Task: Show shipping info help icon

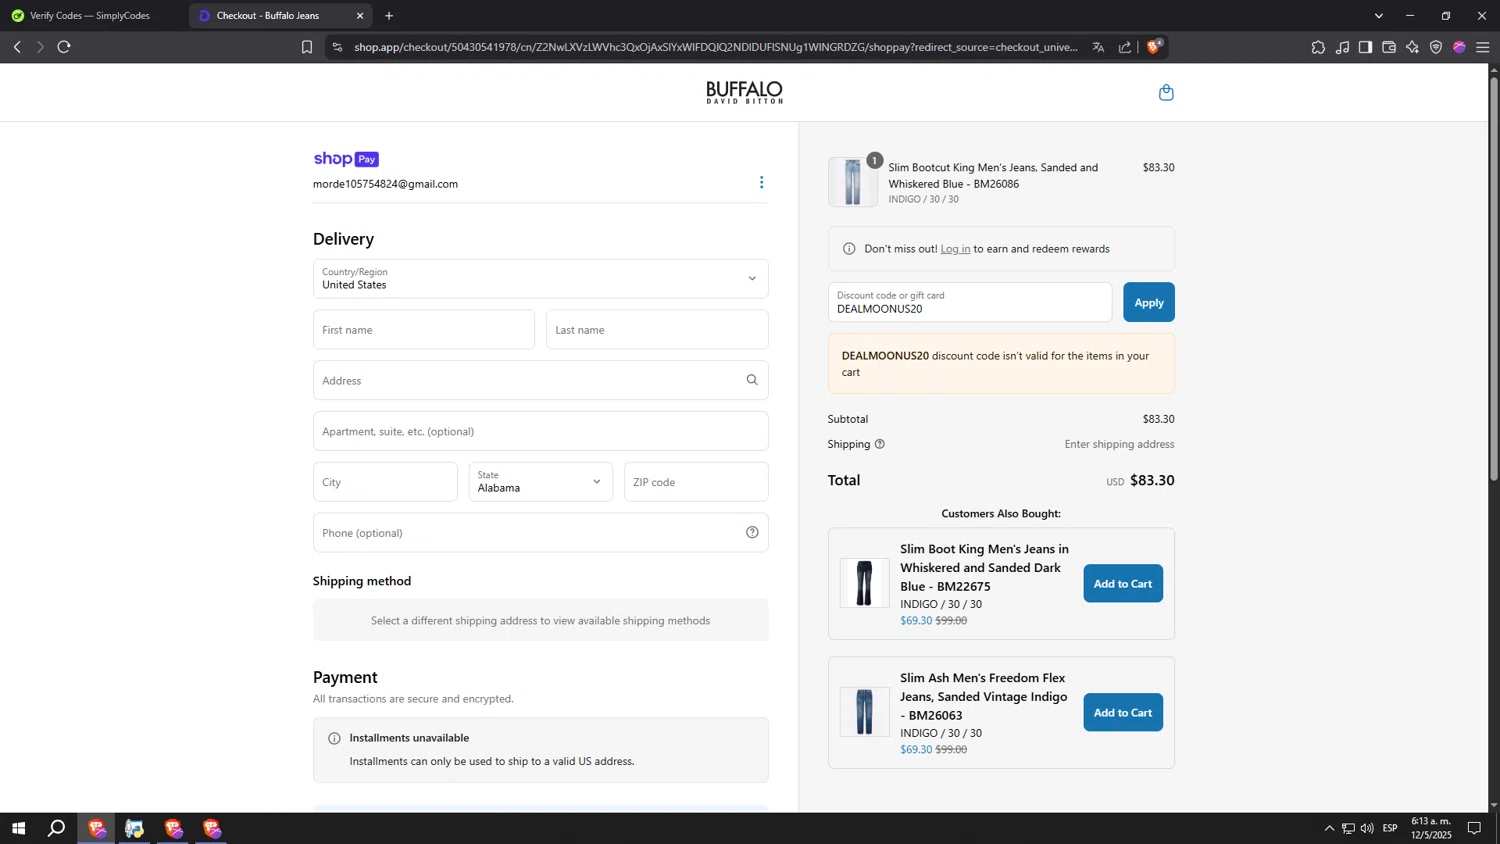Action: (880, 444)
